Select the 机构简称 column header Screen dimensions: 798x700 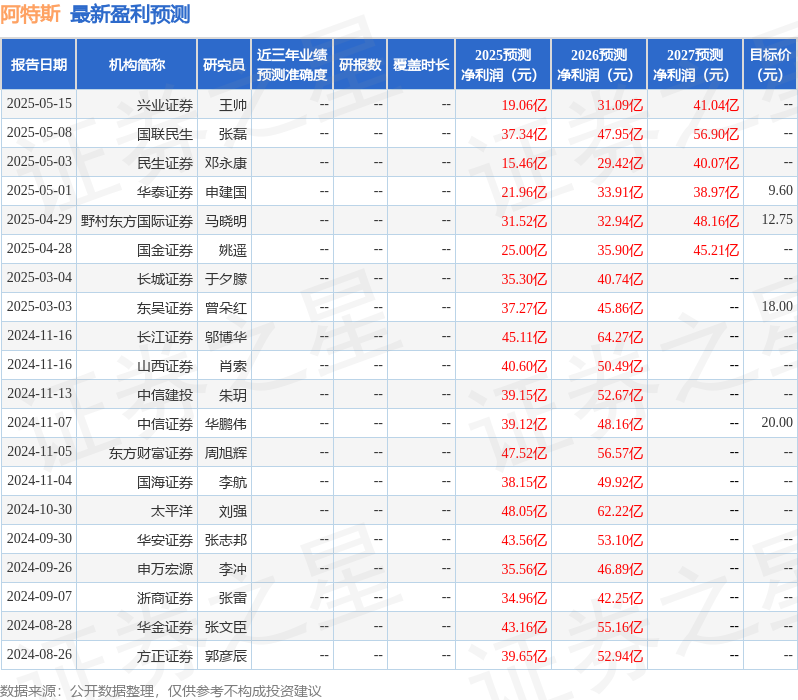pos(136,64)
